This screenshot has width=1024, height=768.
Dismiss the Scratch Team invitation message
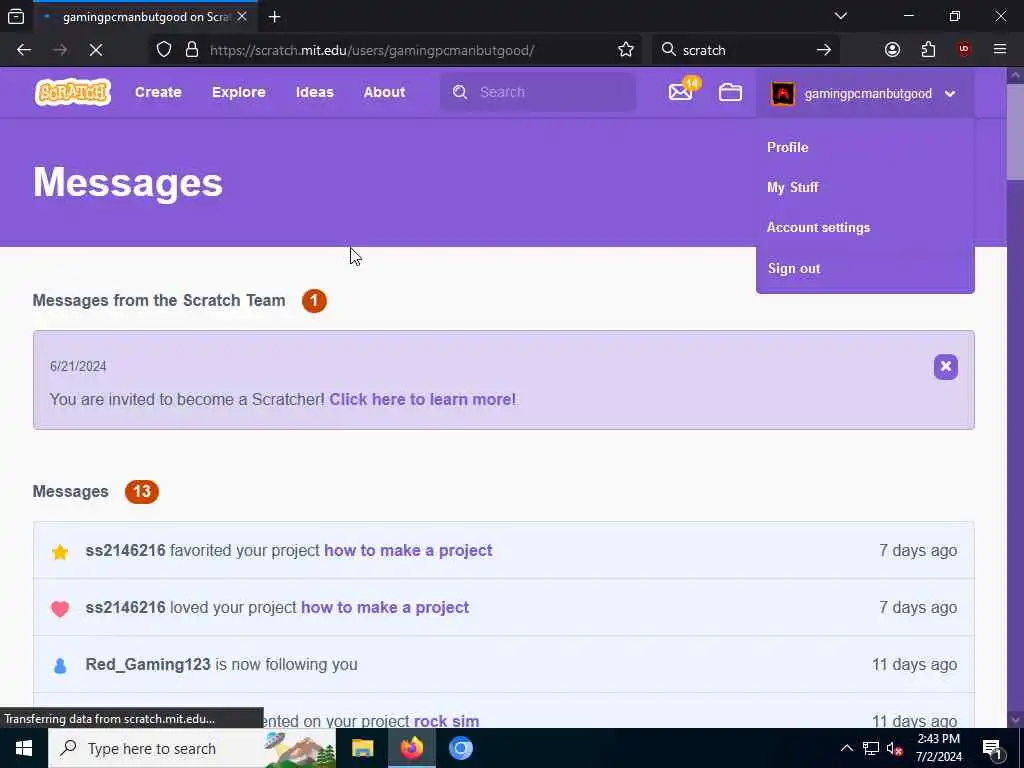pos(946,366)
